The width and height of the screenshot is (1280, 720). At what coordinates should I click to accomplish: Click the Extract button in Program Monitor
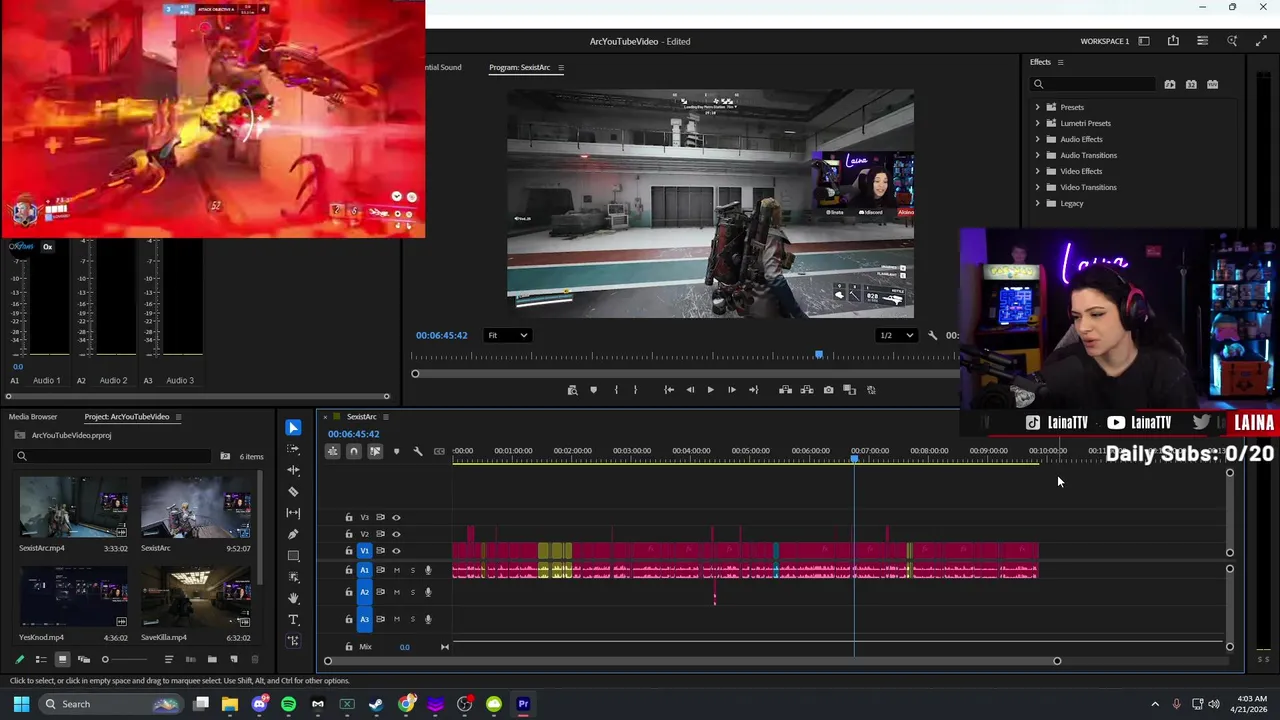[x=807, y=390]
